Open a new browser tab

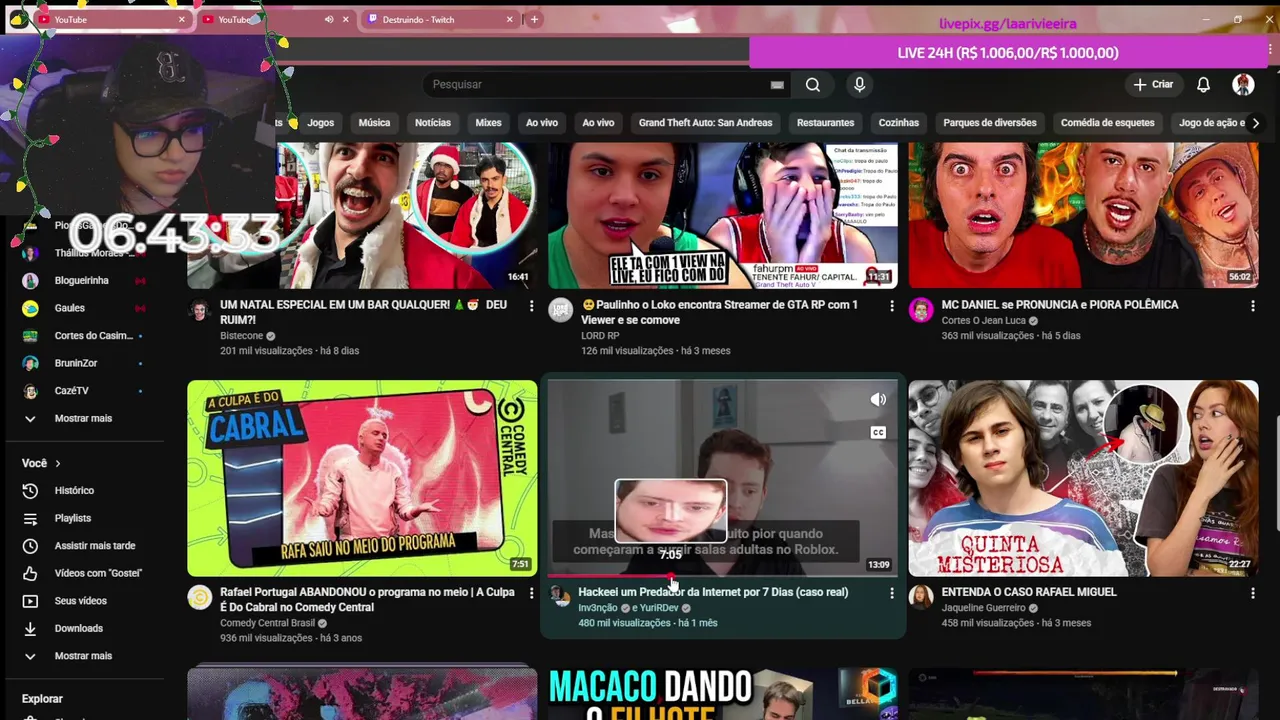(534, 19)
